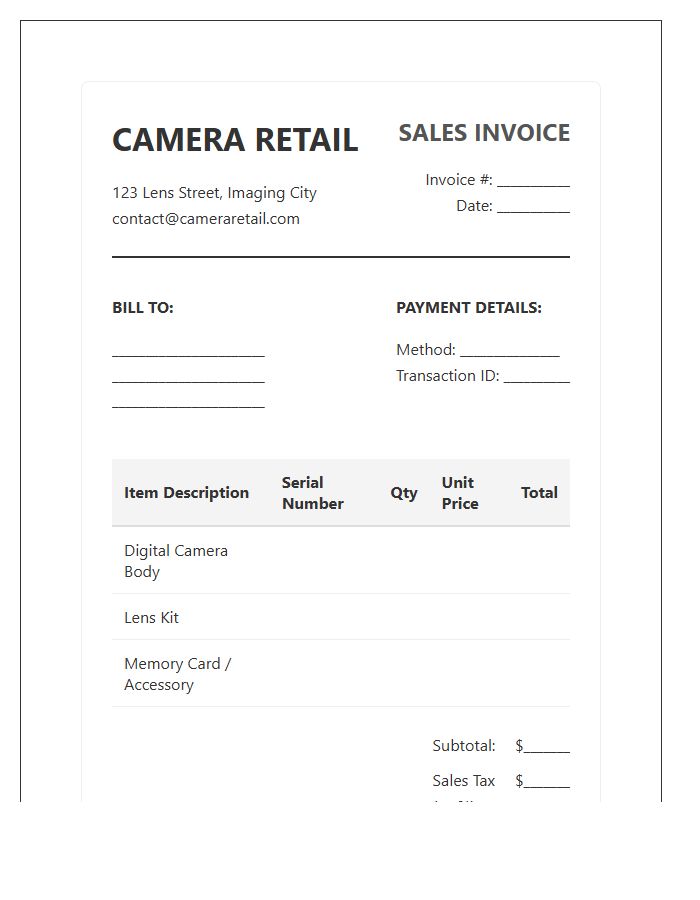Screen dimensions: 700x900
Task: Click the contact@cameraretail.com email text
Action: pyautogui.click(x=206, y=219)
